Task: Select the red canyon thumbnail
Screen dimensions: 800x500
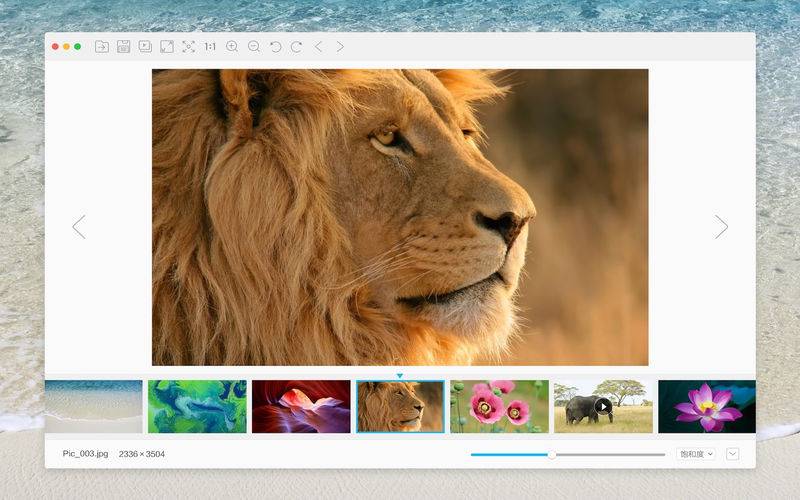Action: pyautogui.click(x=301, y=407)
